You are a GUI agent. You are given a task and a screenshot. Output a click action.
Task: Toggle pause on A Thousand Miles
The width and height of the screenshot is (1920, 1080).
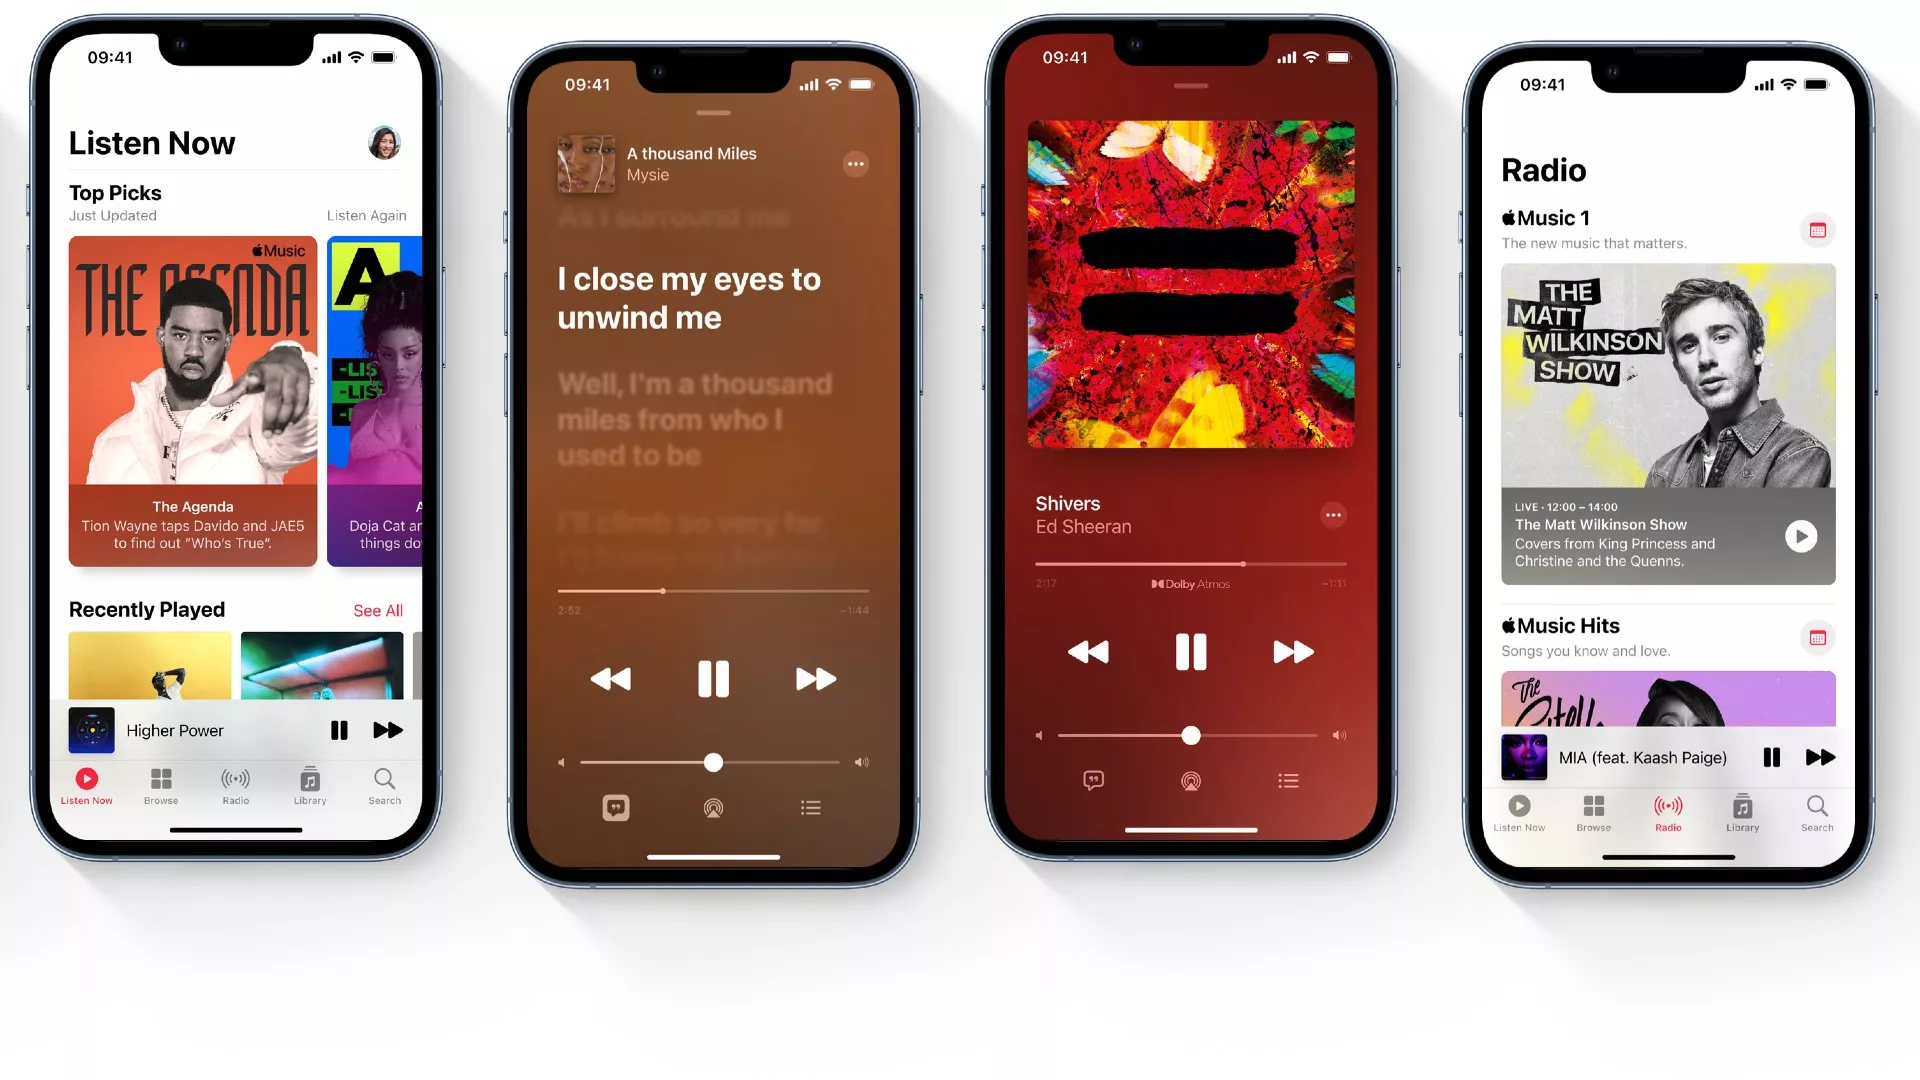click(x=712, y=678)
